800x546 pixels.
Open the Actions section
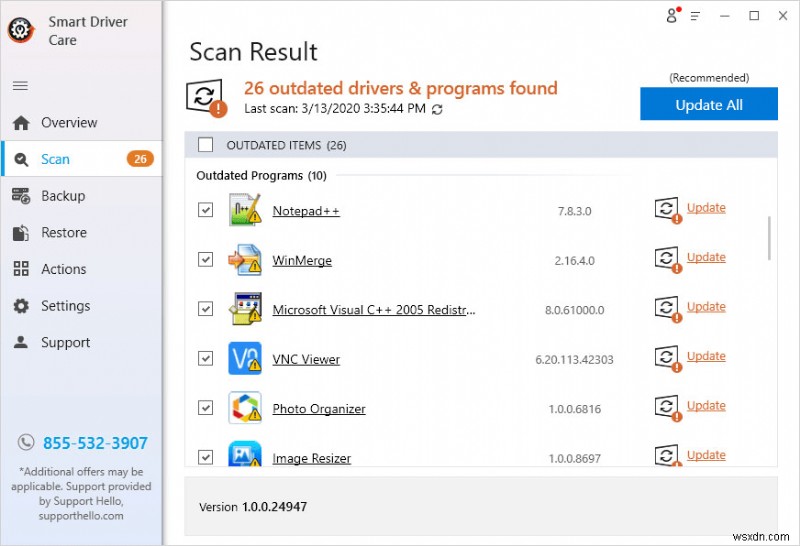pos(82,269)
